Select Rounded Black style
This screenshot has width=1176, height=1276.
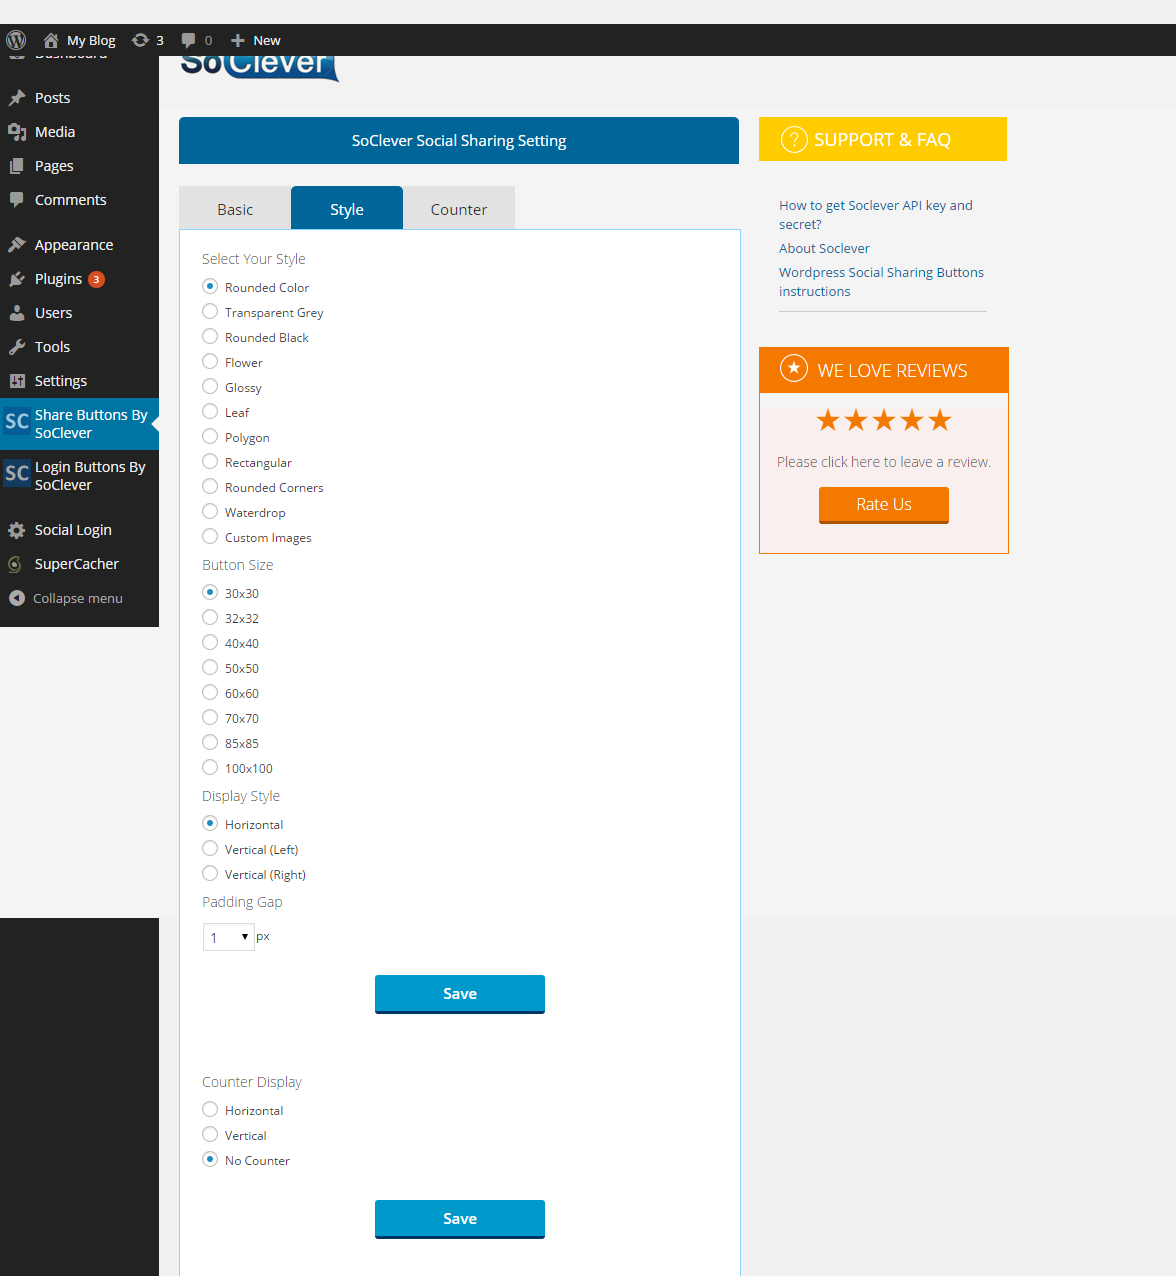click(210, 337)
